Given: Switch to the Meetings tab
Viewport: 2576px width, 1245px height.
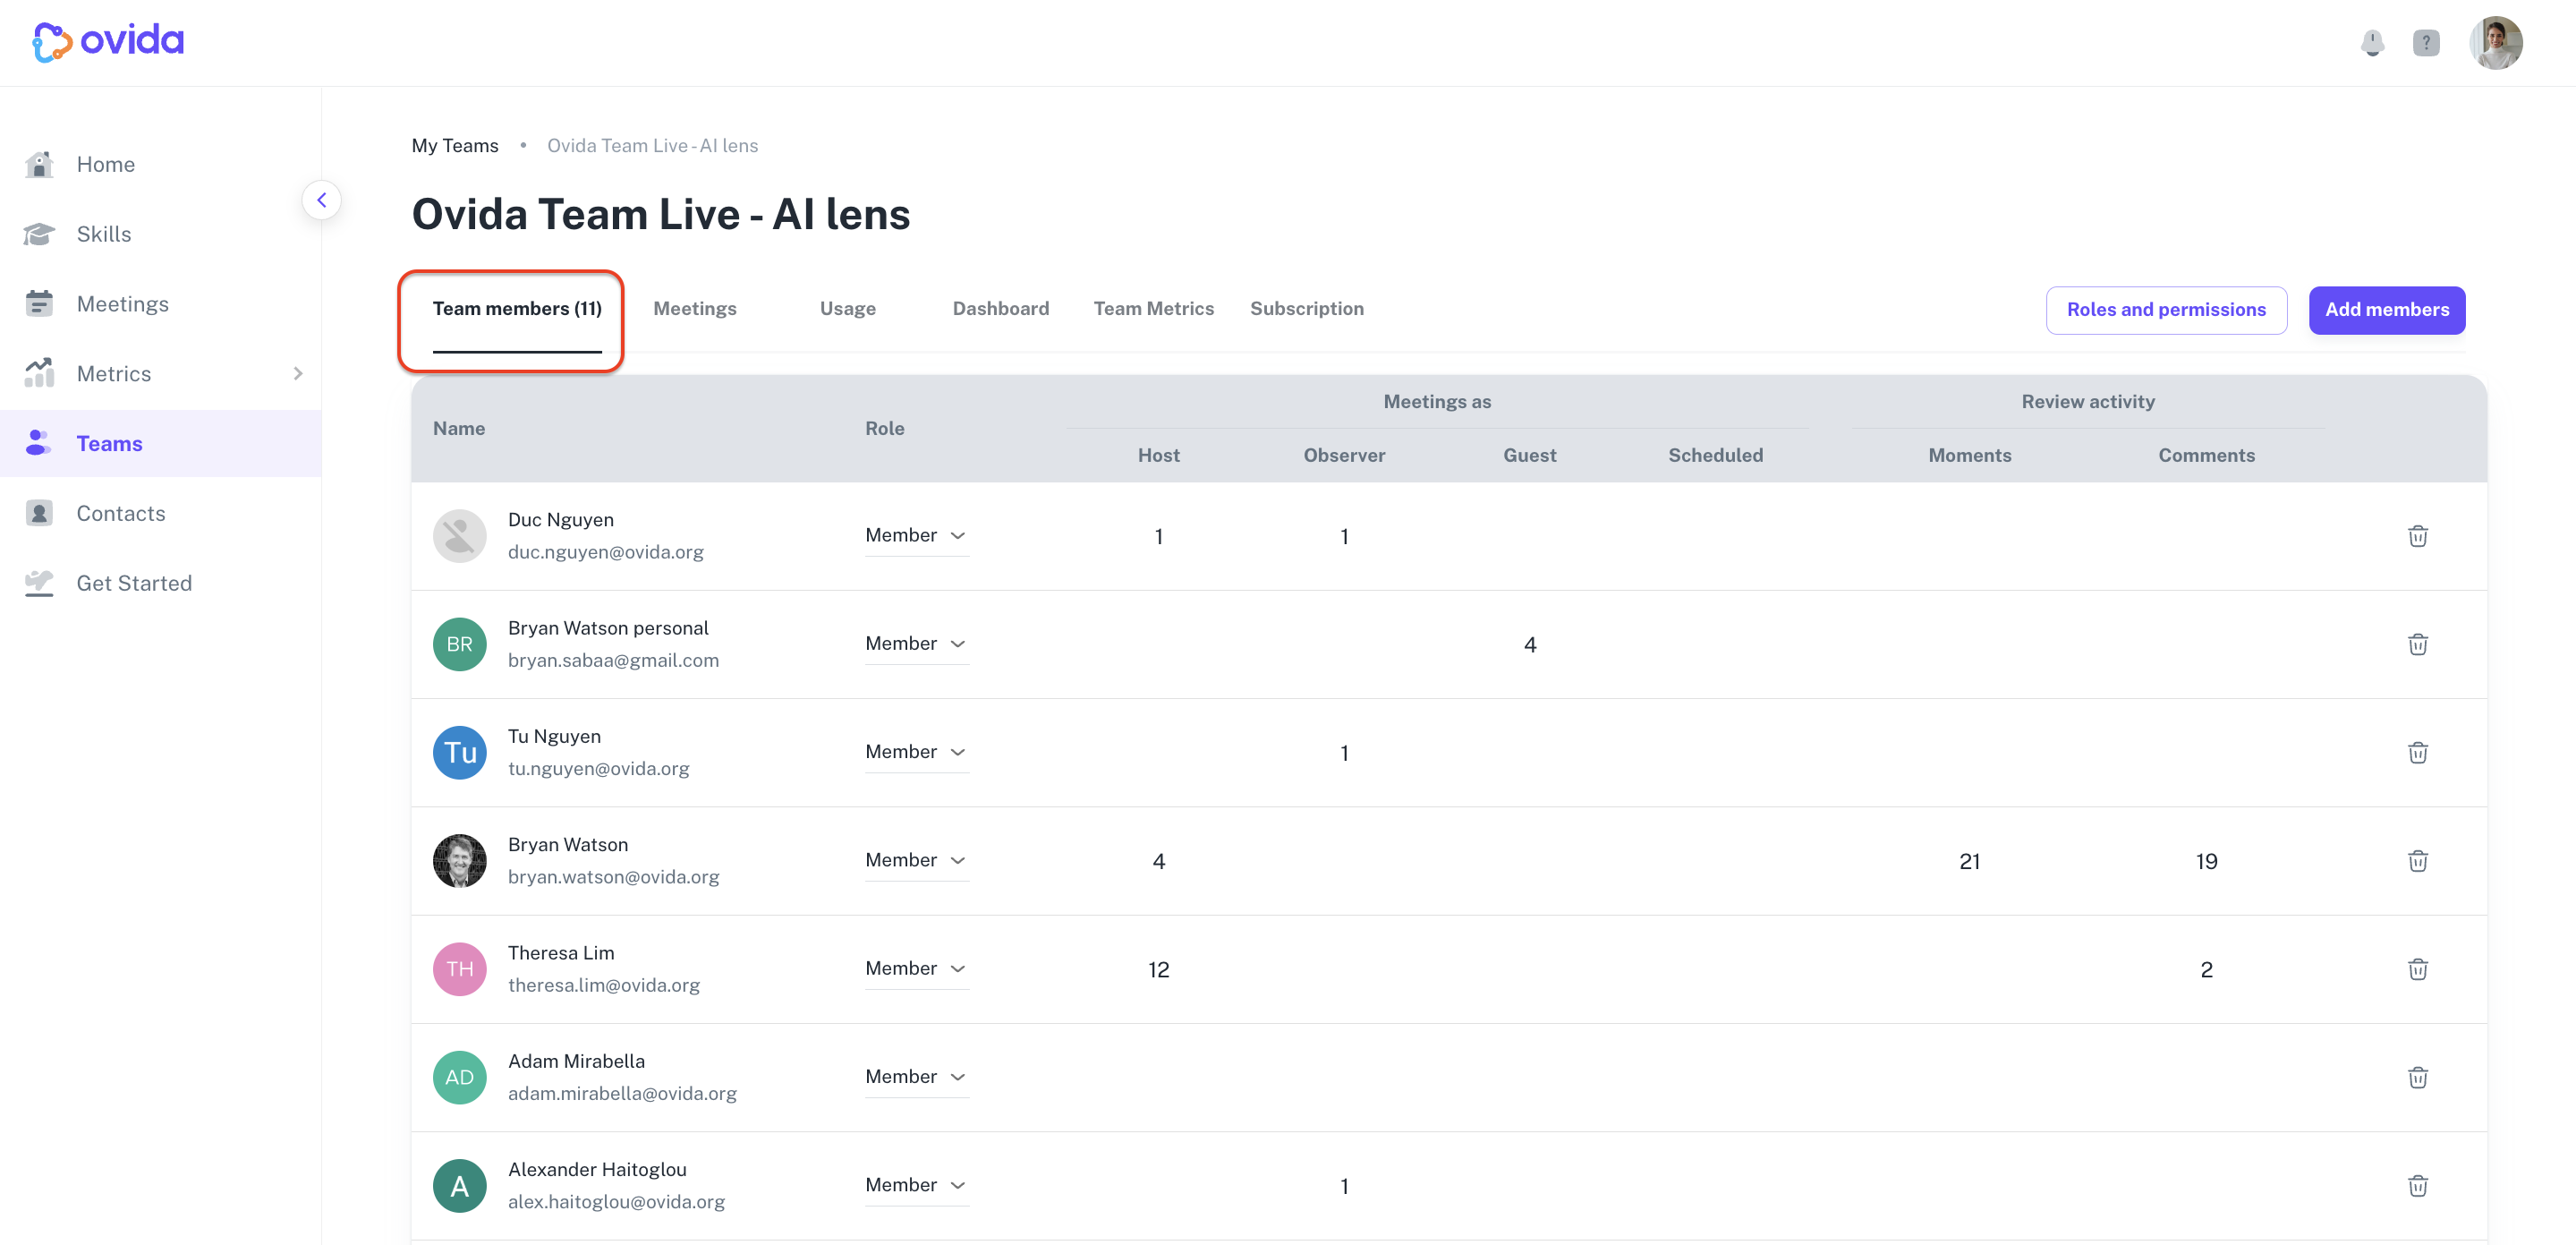Looking at the screenshot, I should (x=695, y=309).
